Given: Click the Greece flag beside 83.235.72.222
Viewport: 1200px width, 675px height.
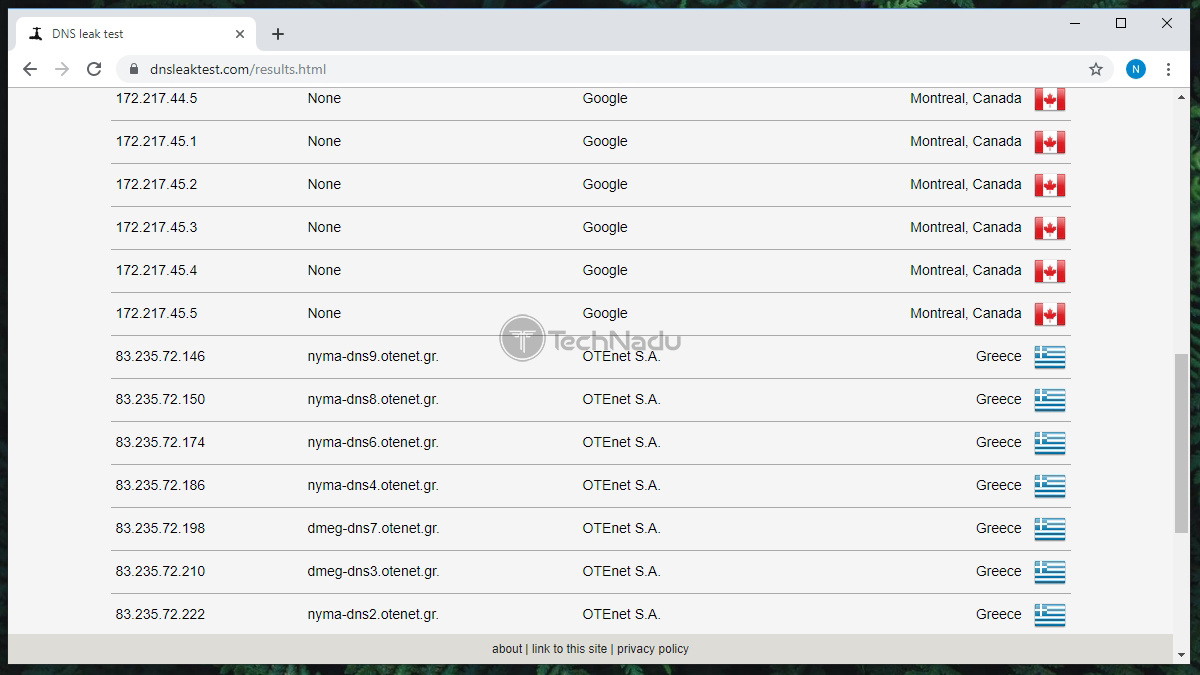Looking at the screenshot, I should pos(1050,613).
